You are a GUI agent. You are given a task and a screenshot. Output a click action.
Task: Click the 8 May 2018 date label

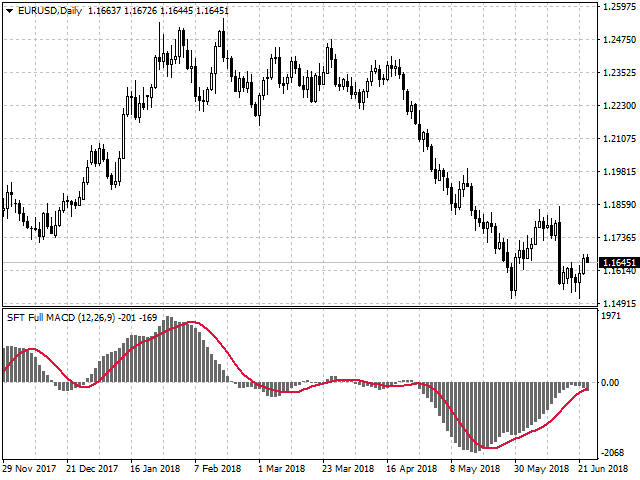pyautogui.click(x=475, y=469)
